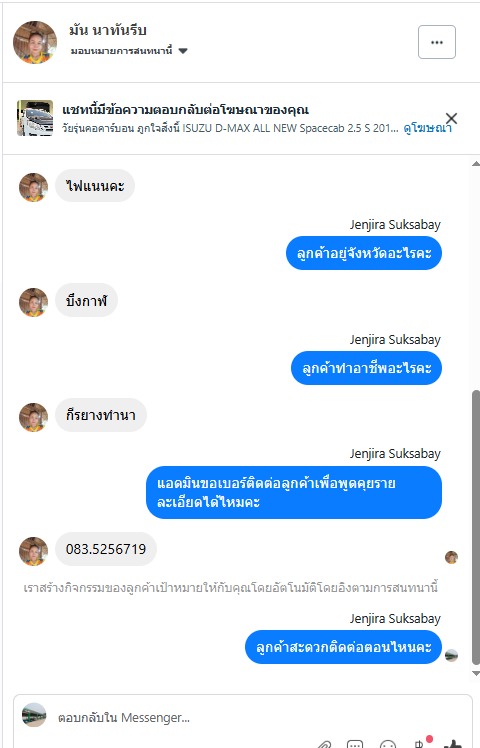Open contact profile picture in header

(x=34, y=42)
